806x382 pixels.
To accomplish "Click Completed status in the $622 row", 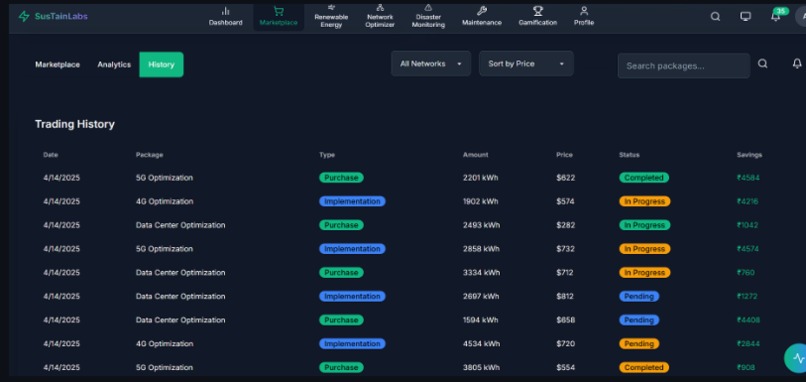I will [x=644, y=178].
